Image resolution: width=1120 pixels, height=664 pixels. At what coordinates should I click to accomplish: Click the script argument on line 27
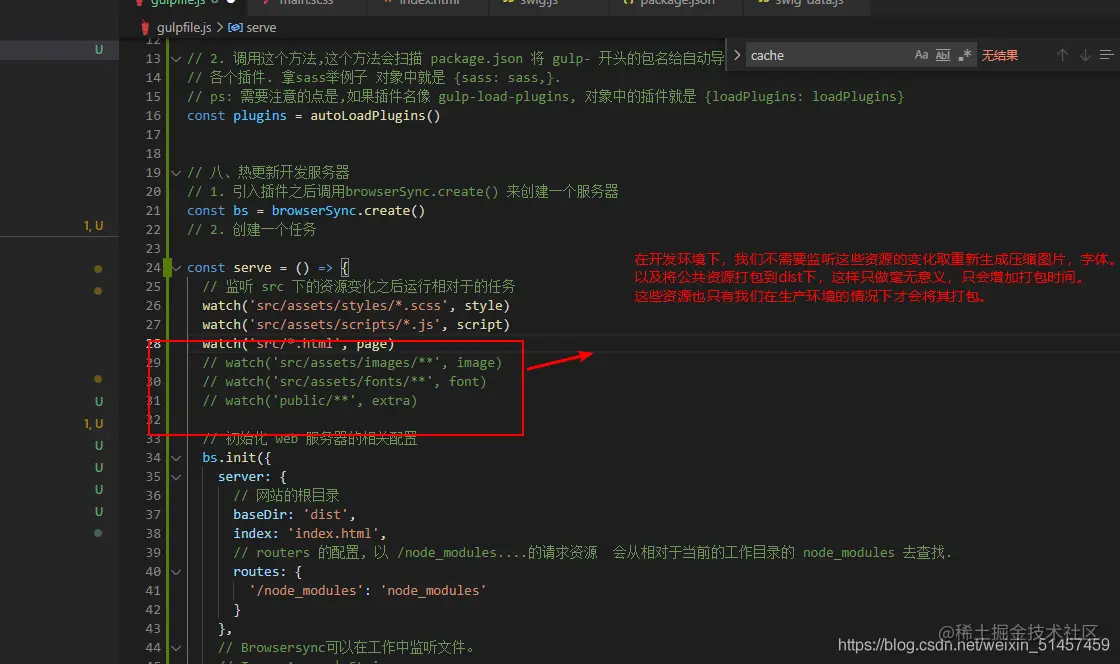tap(479, 325)
